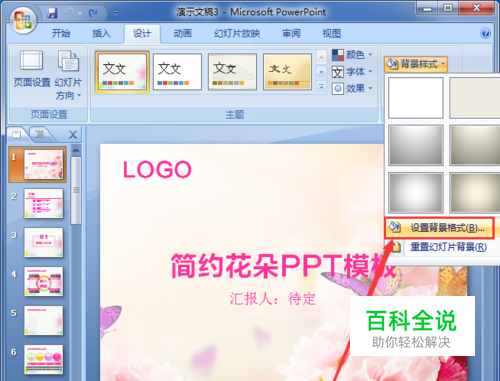Choose the gray radial background in the third row

point(416,193)
